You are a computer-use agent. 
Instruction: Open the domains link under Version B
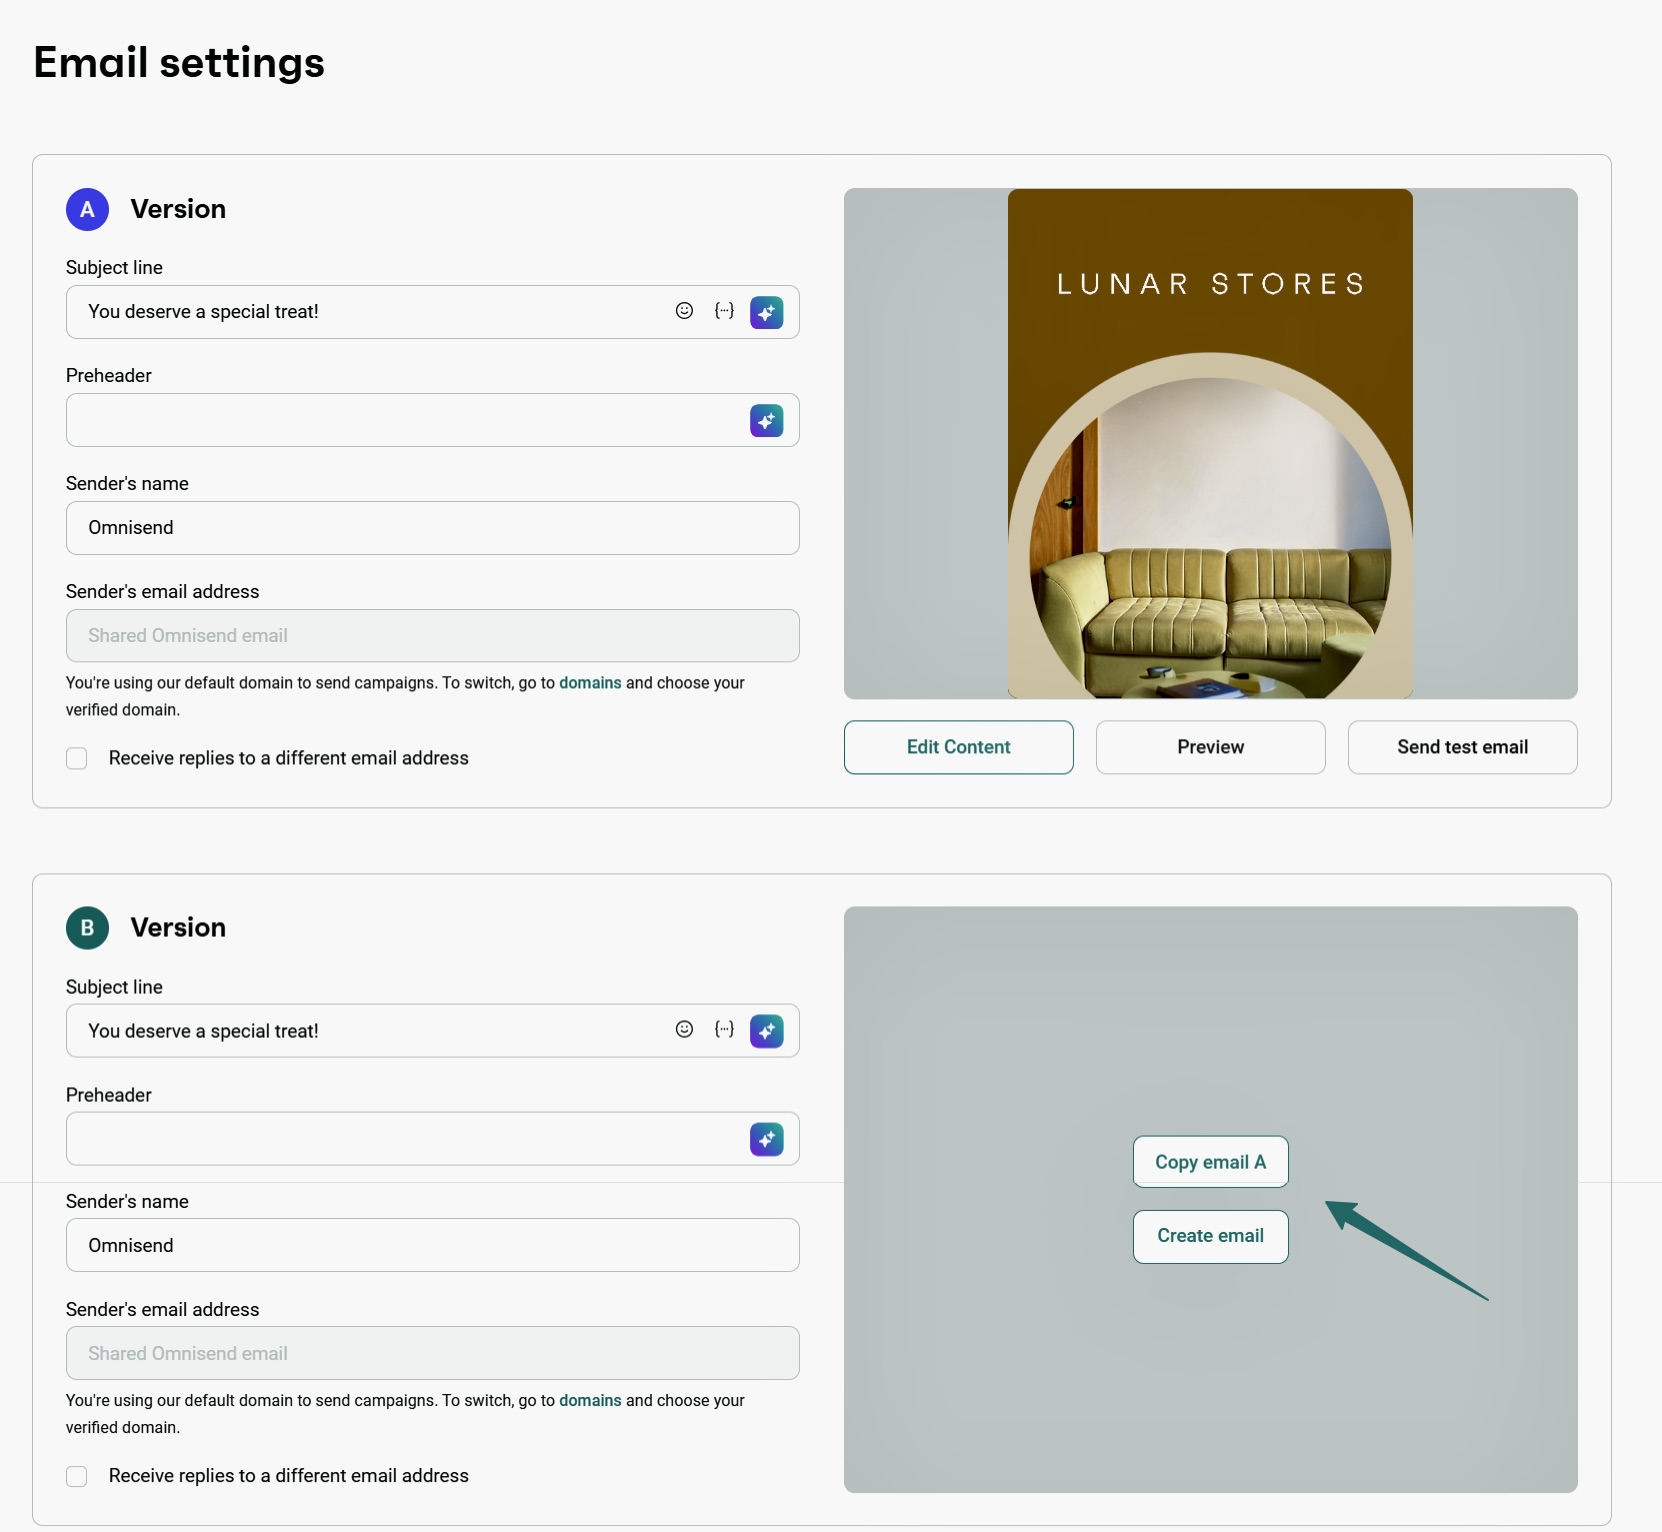coord(590,1401)
